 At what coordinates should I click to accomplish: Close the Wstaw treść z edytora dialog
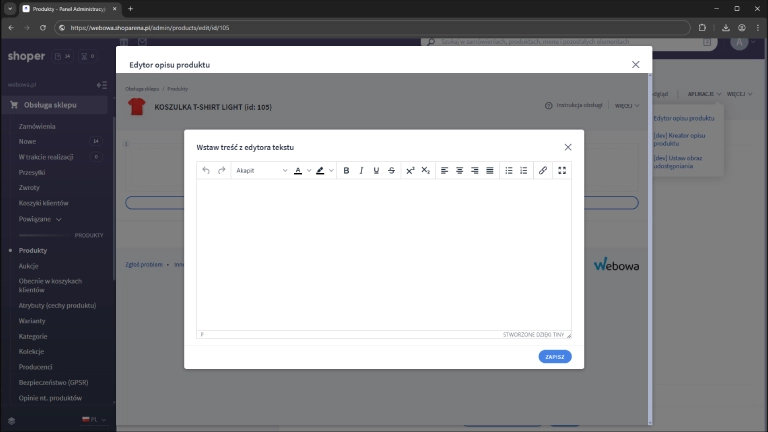[x=568, y=147]
